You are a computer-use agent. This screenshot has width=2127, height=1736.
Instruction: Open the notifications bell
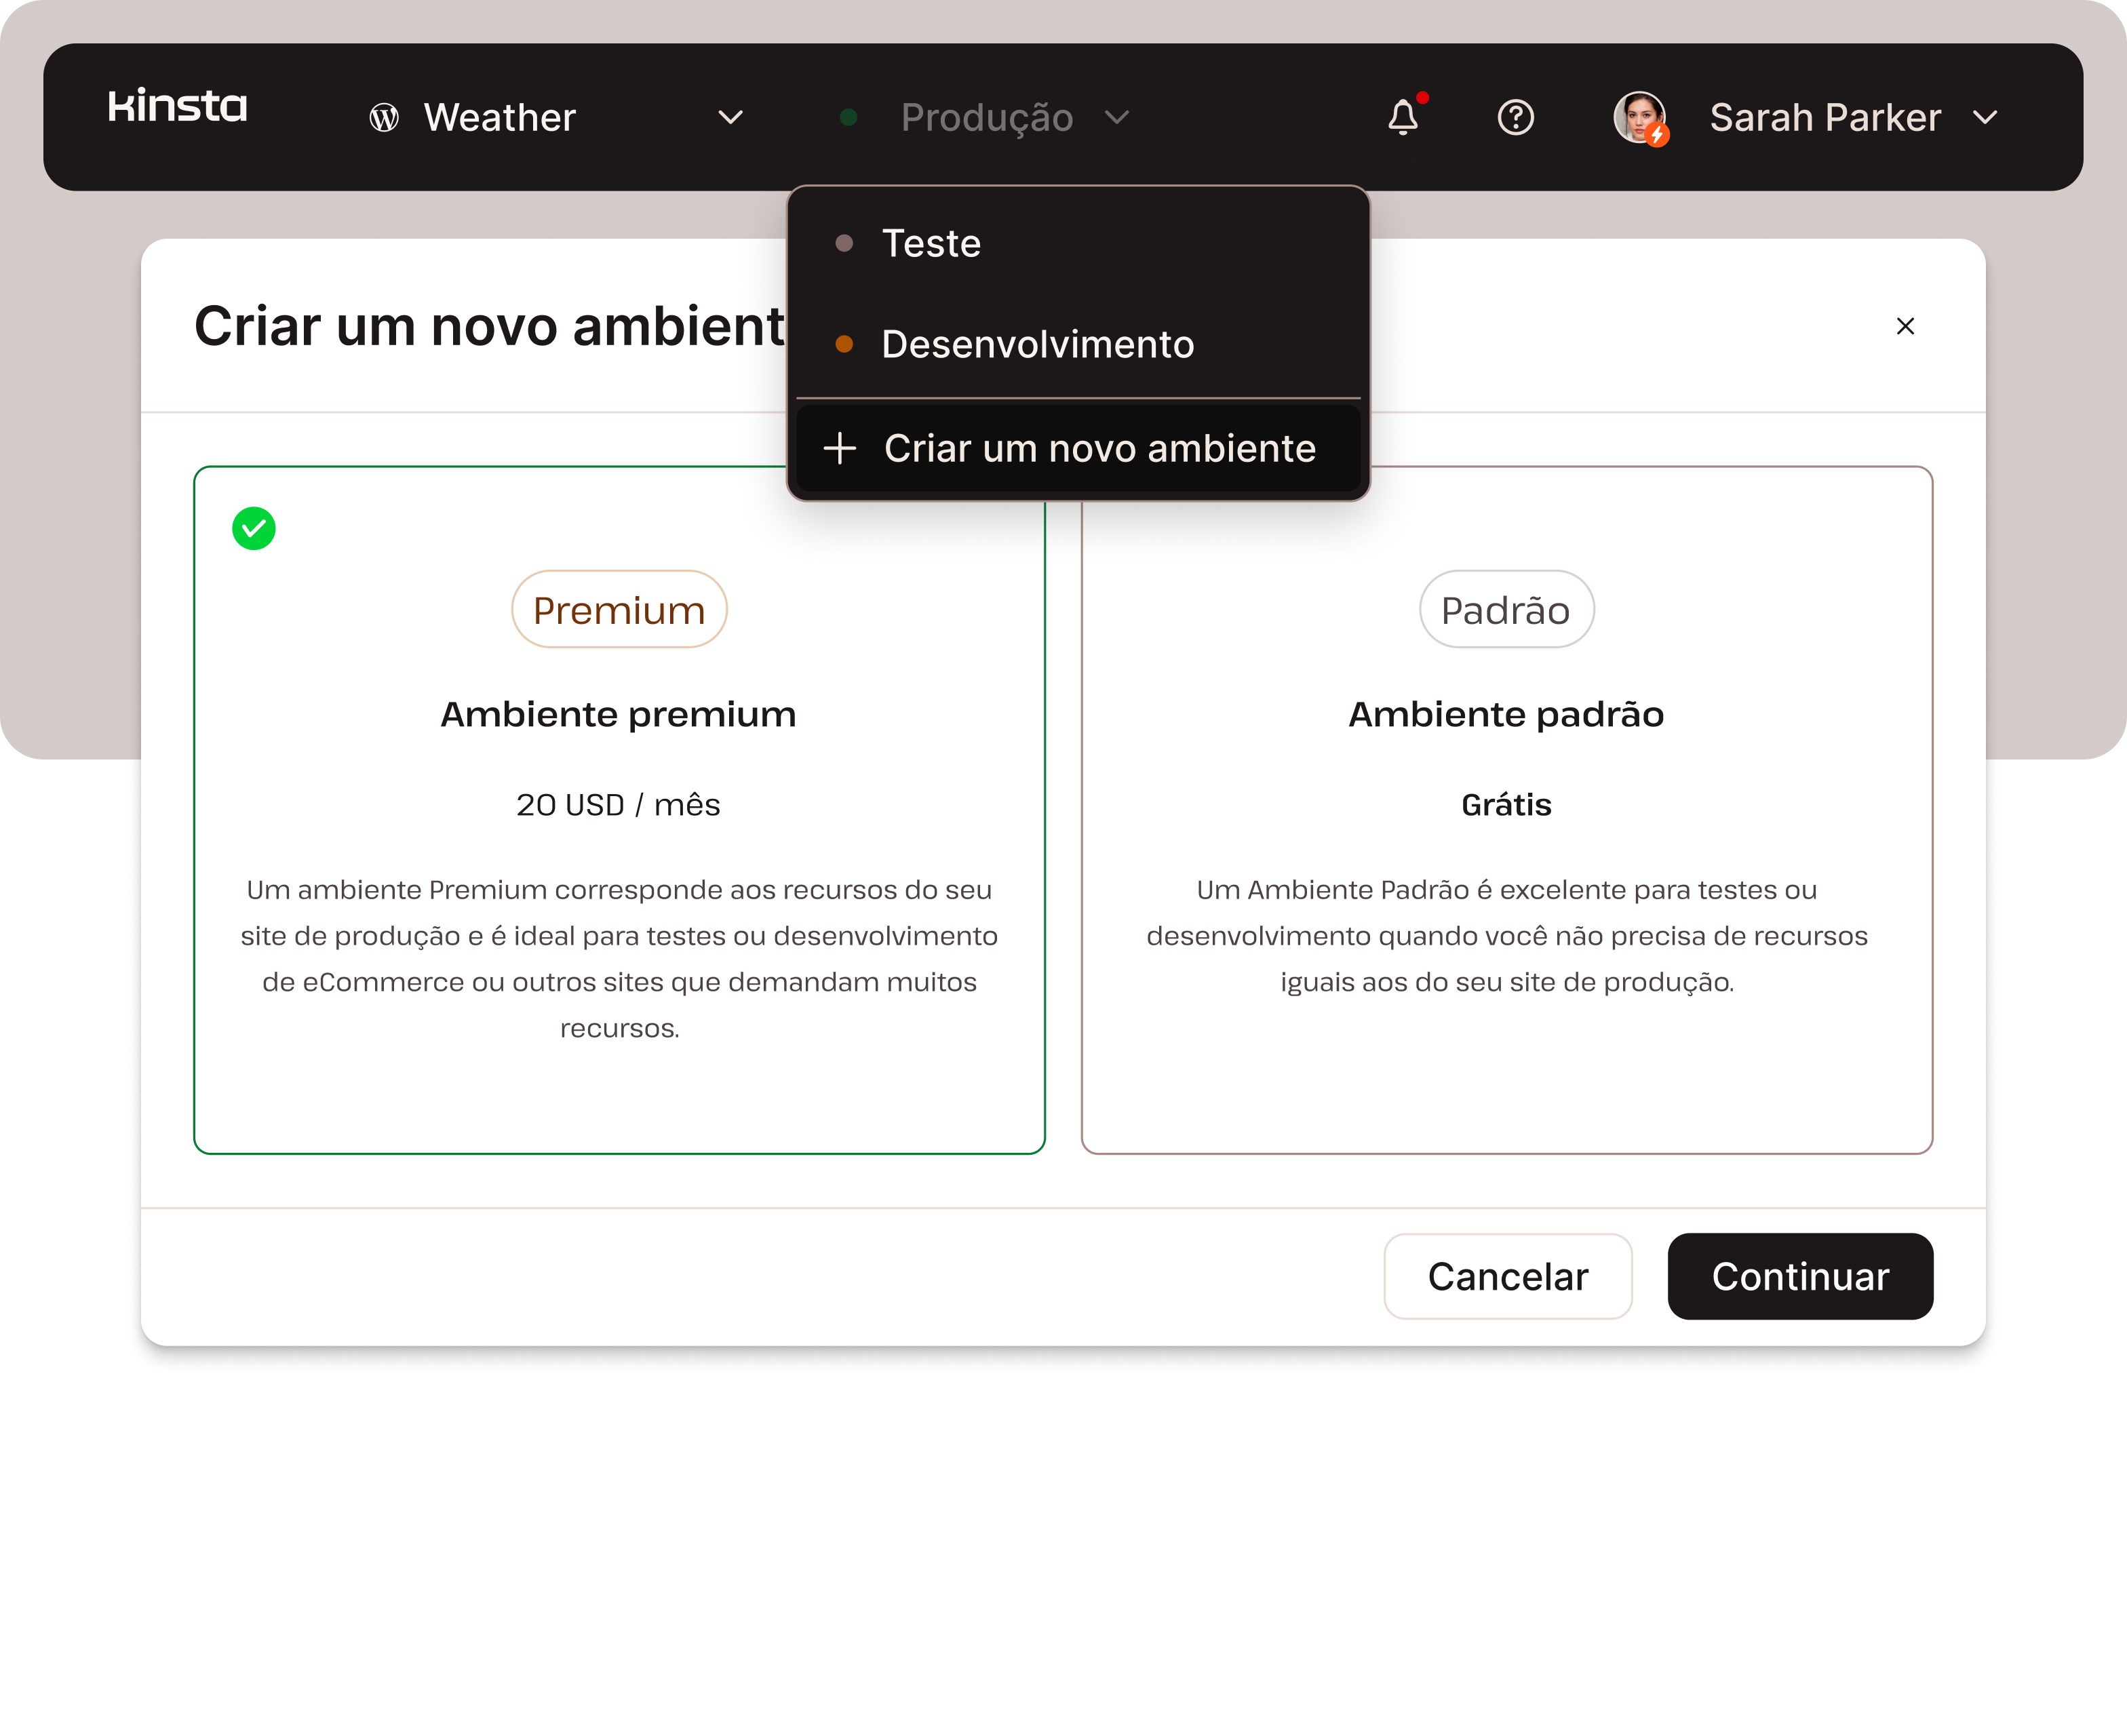tap(1404, 117)
